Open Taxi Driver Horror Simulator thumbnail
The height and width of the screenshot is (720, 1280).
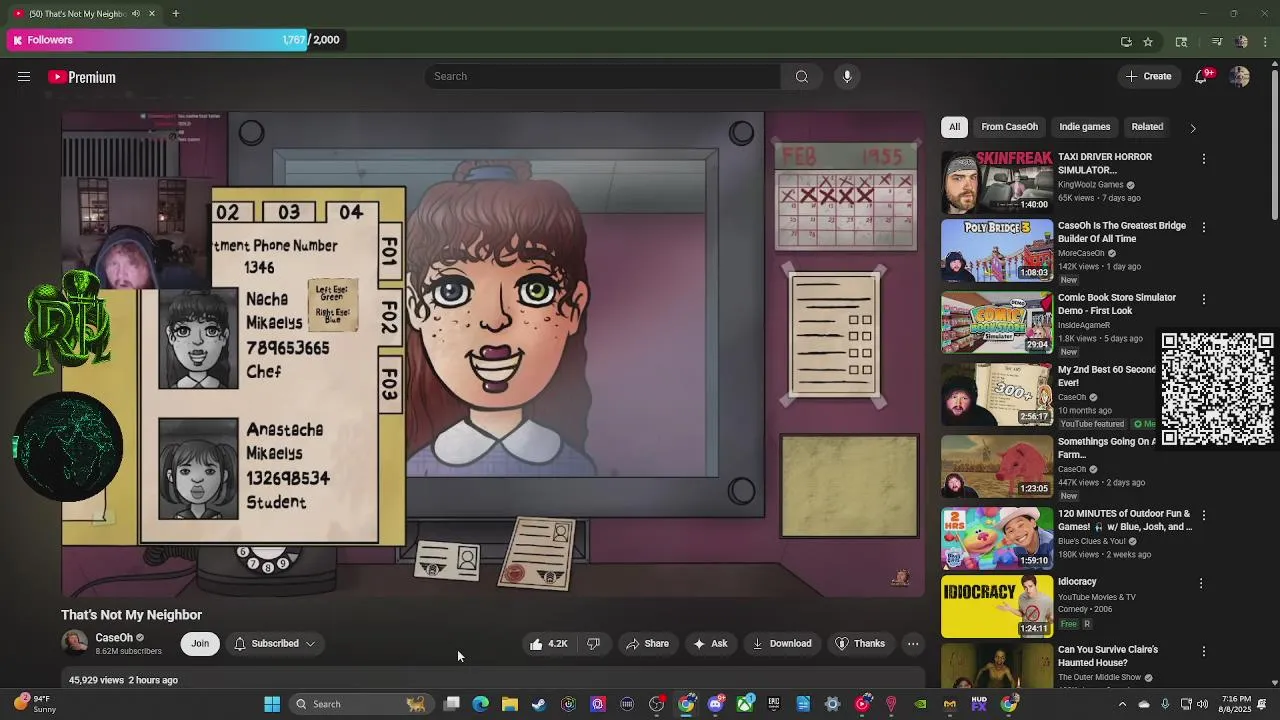[997, 182]
